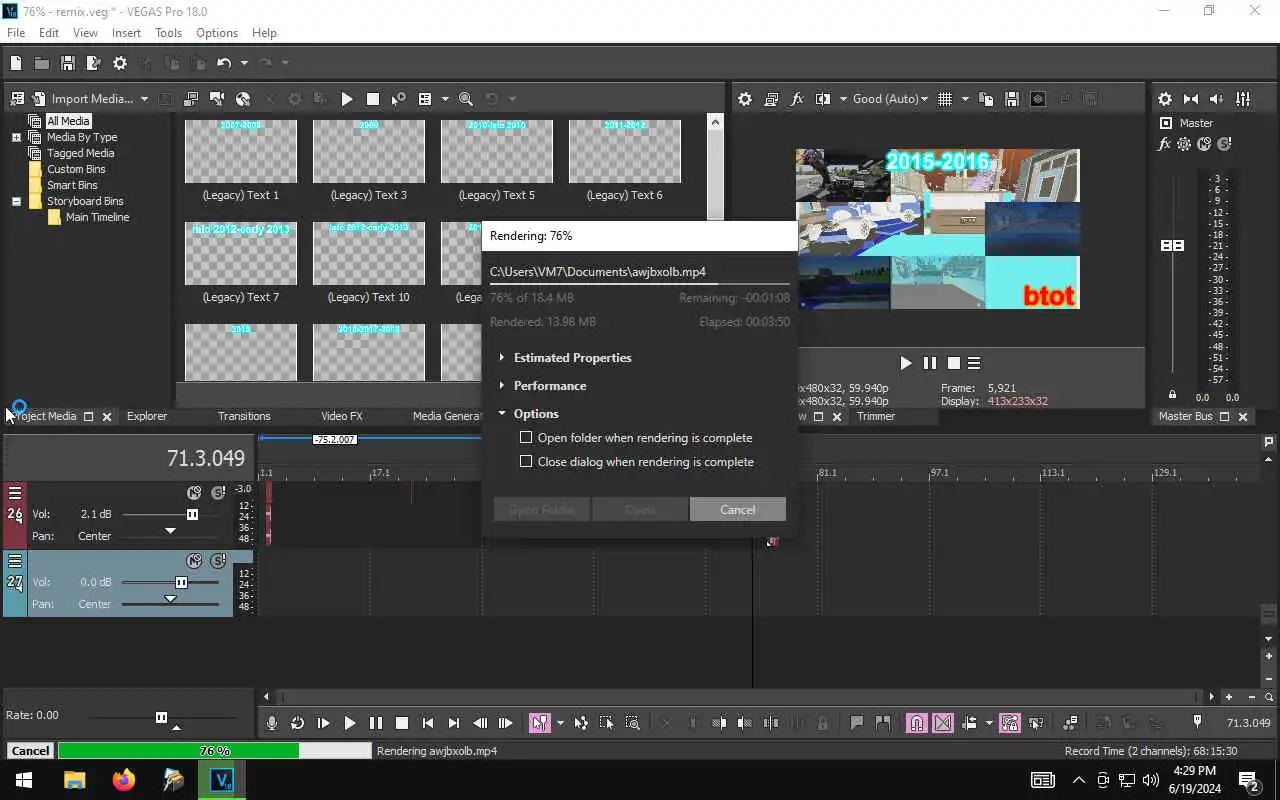Toggle Enable Snapping magnet button
Screen dimensions: 1280x800
pyautogui.click(x=916, y=723)
